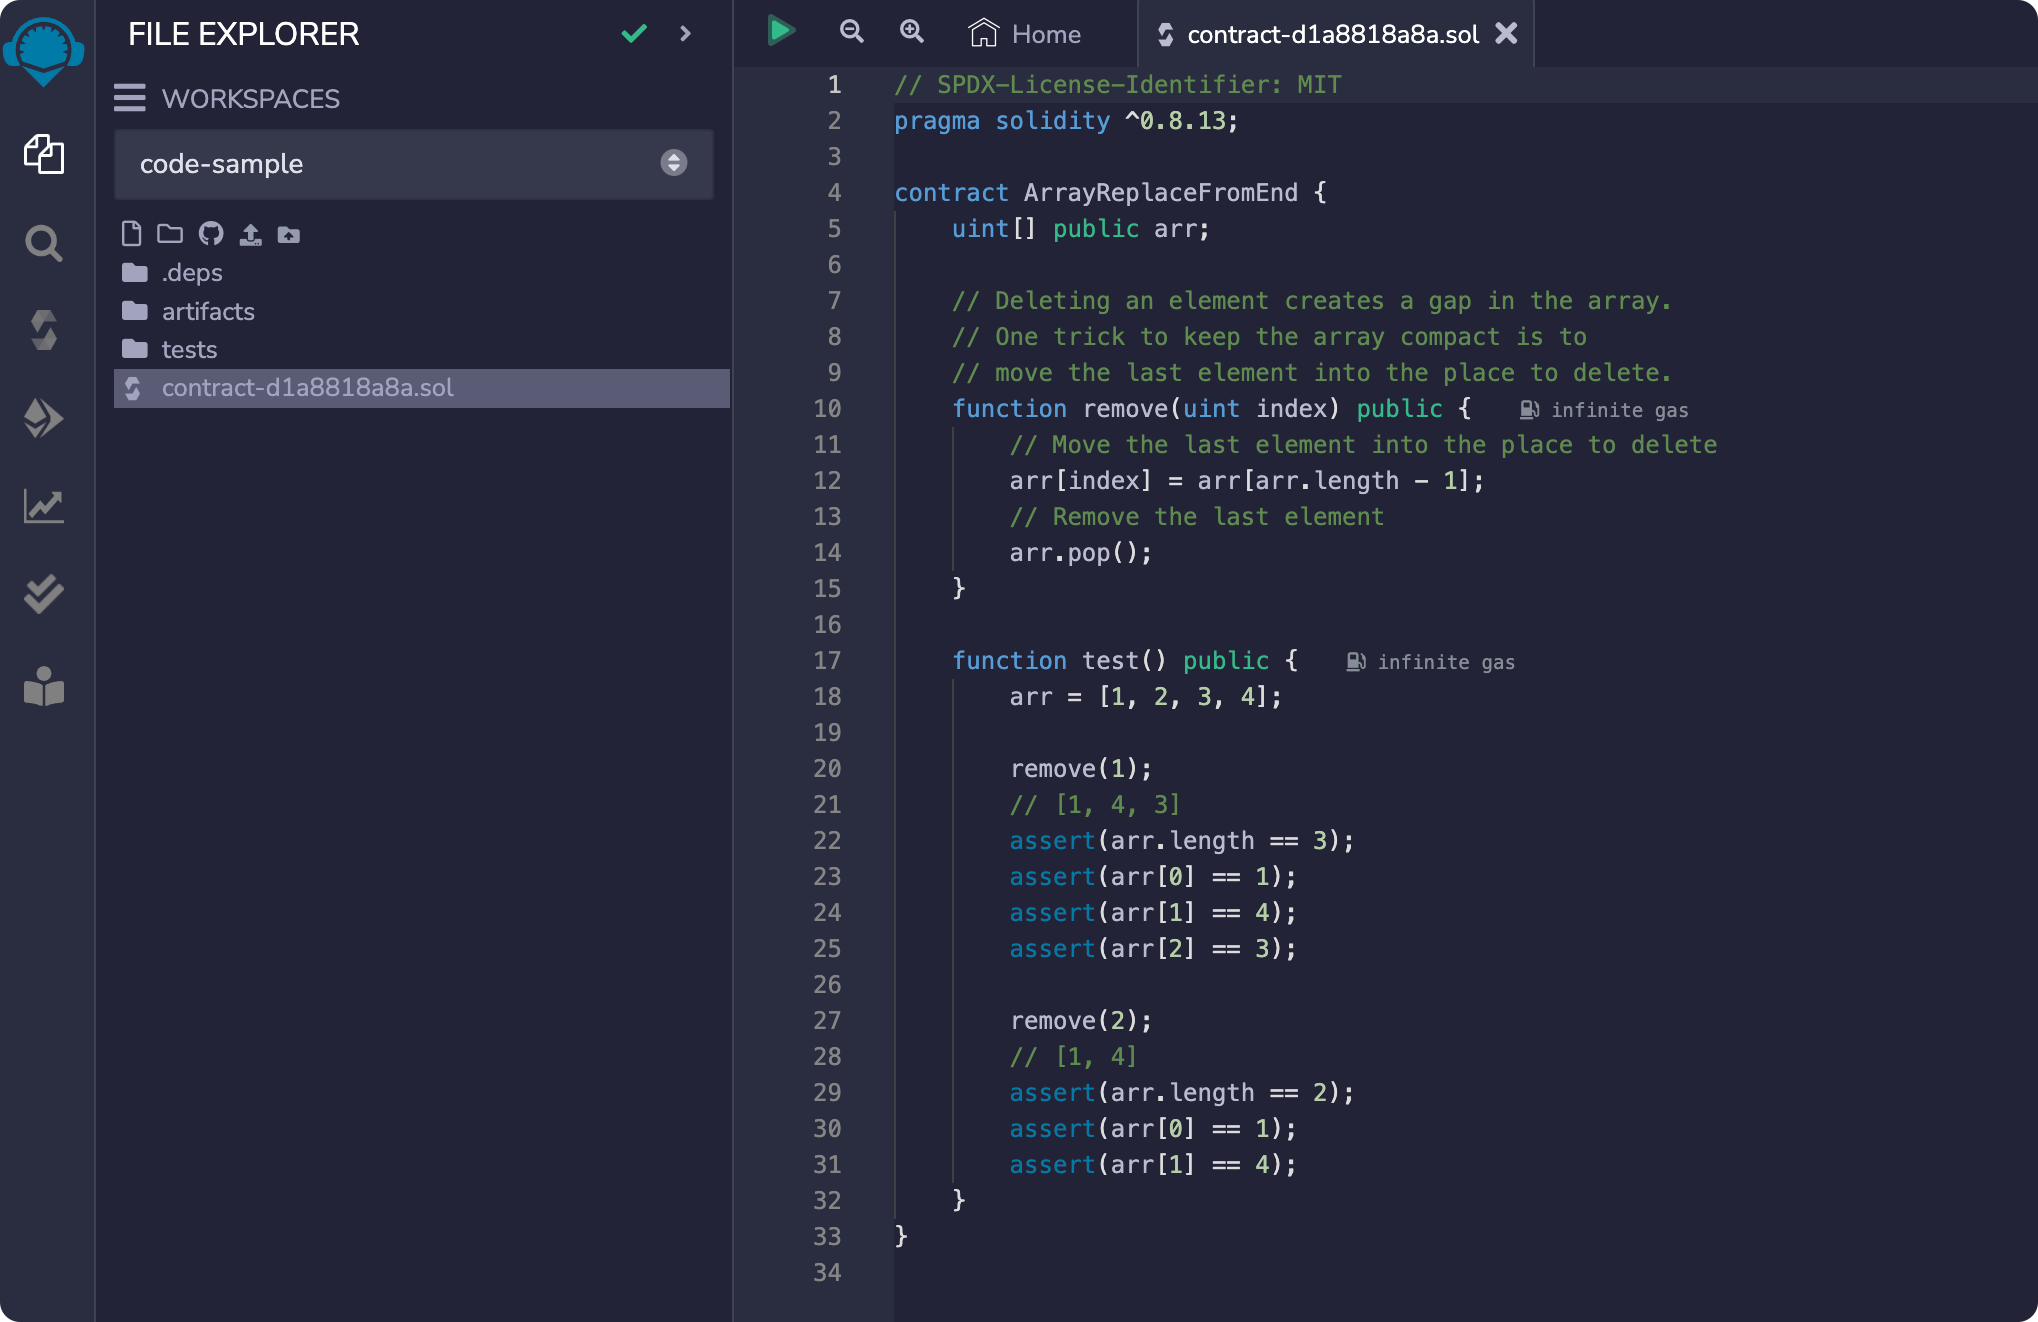This screenshot has height=1322, width=2038.
Task: Switch to the Home tab
Action: pyautogui.click(x=1027, y=33)
